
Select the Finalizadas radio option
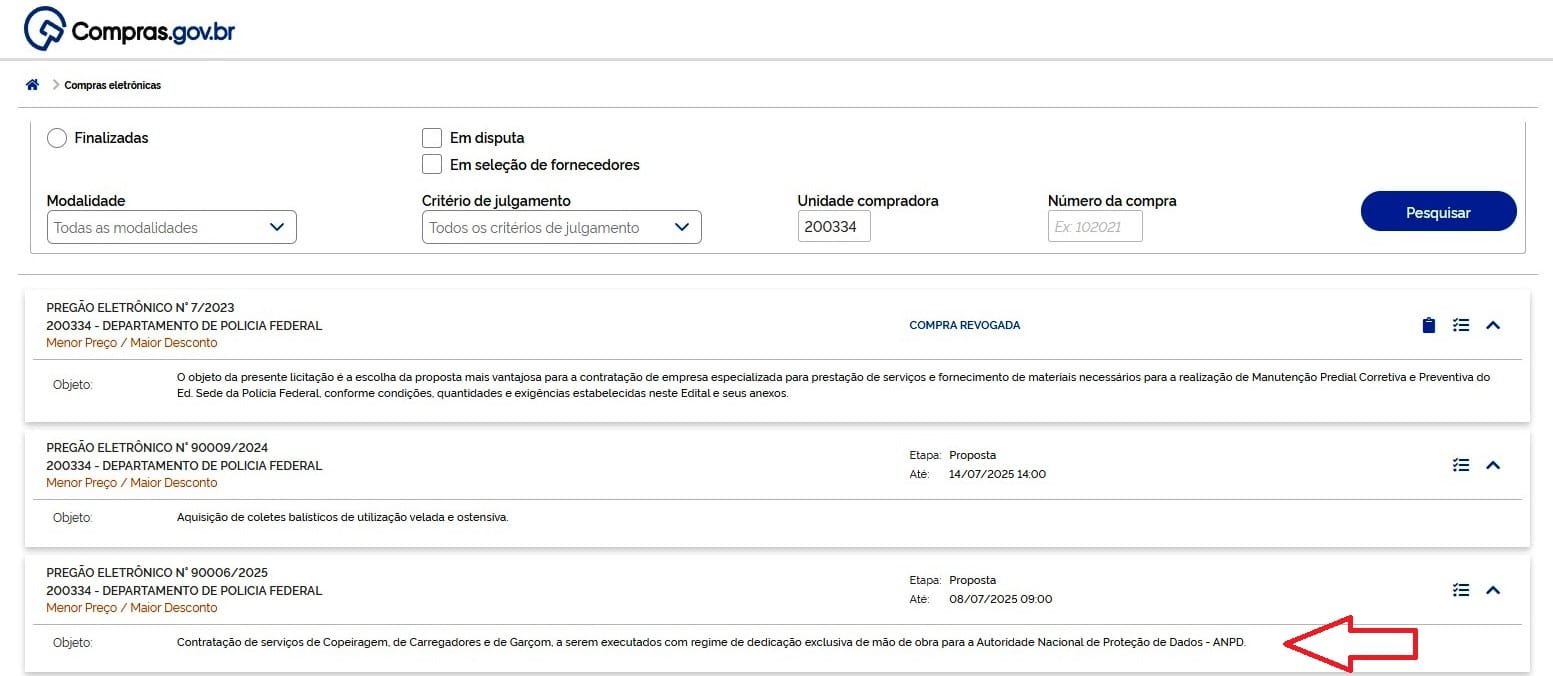(57, 138)
